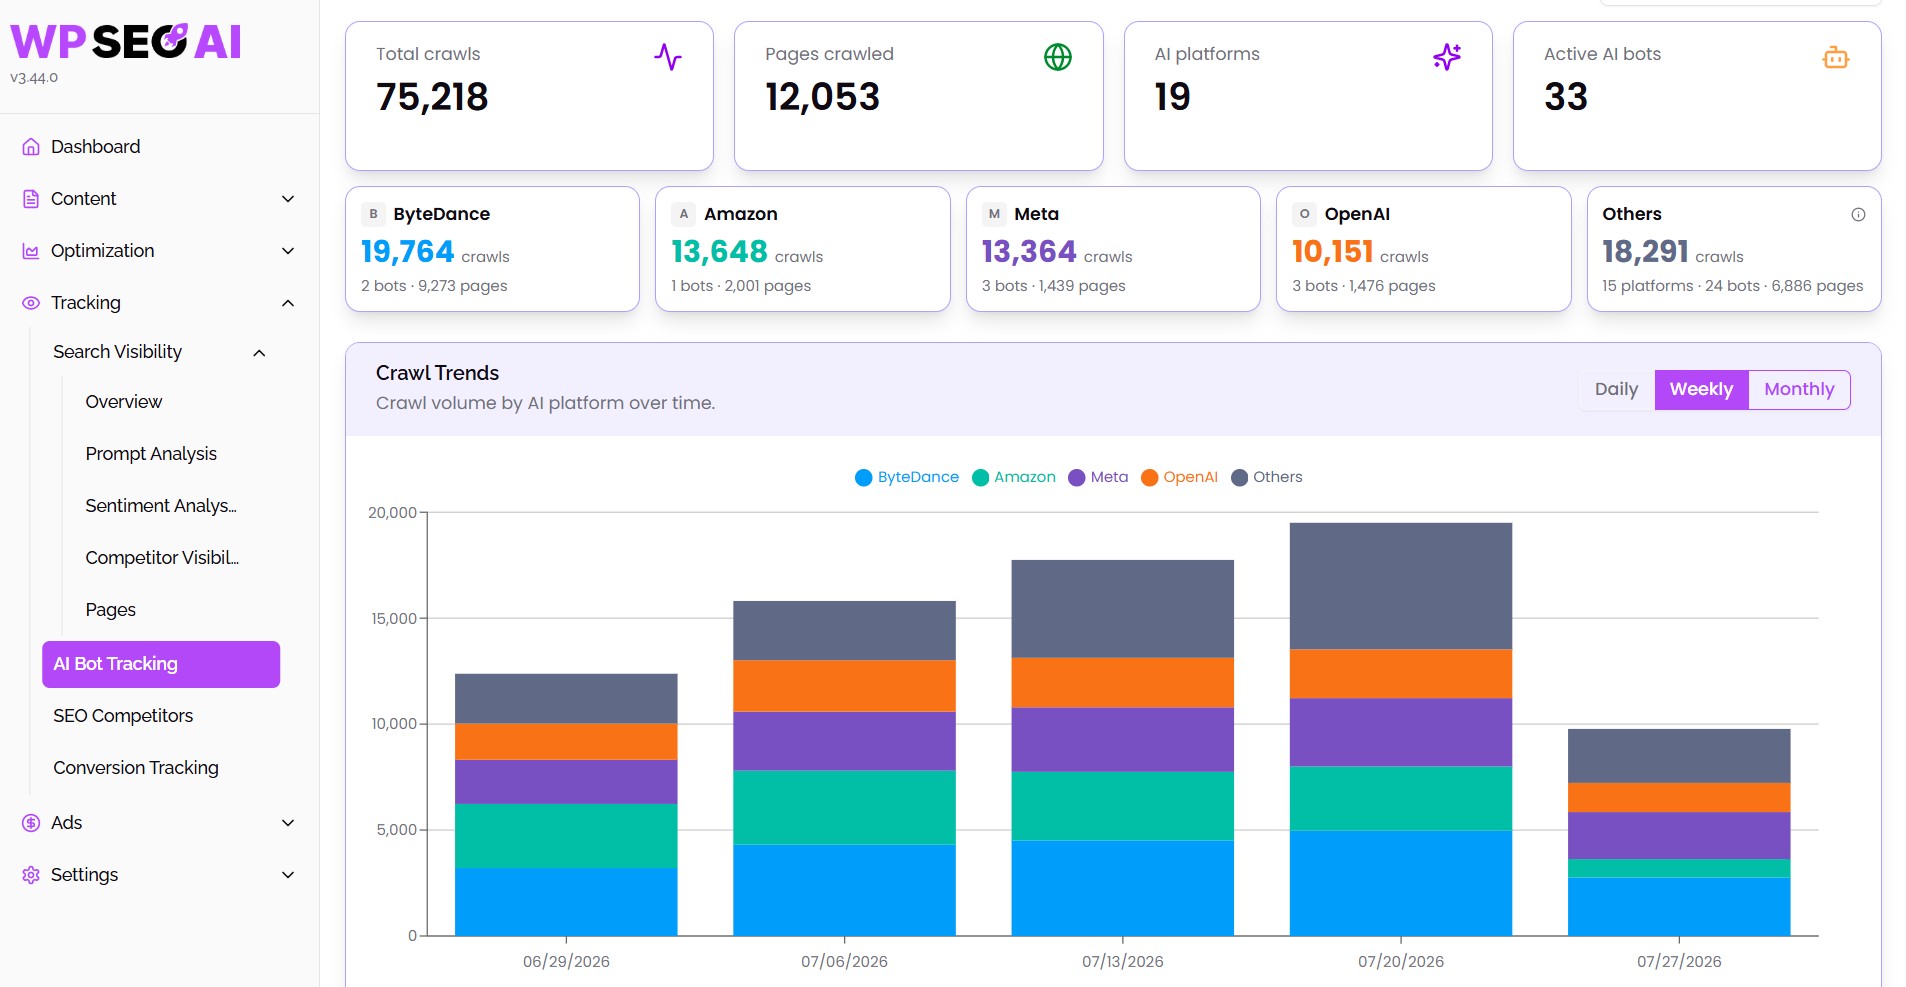Collapse the Search Visibility section
This screenshot has height=987, width=1906.
click(x=259, y=352)
